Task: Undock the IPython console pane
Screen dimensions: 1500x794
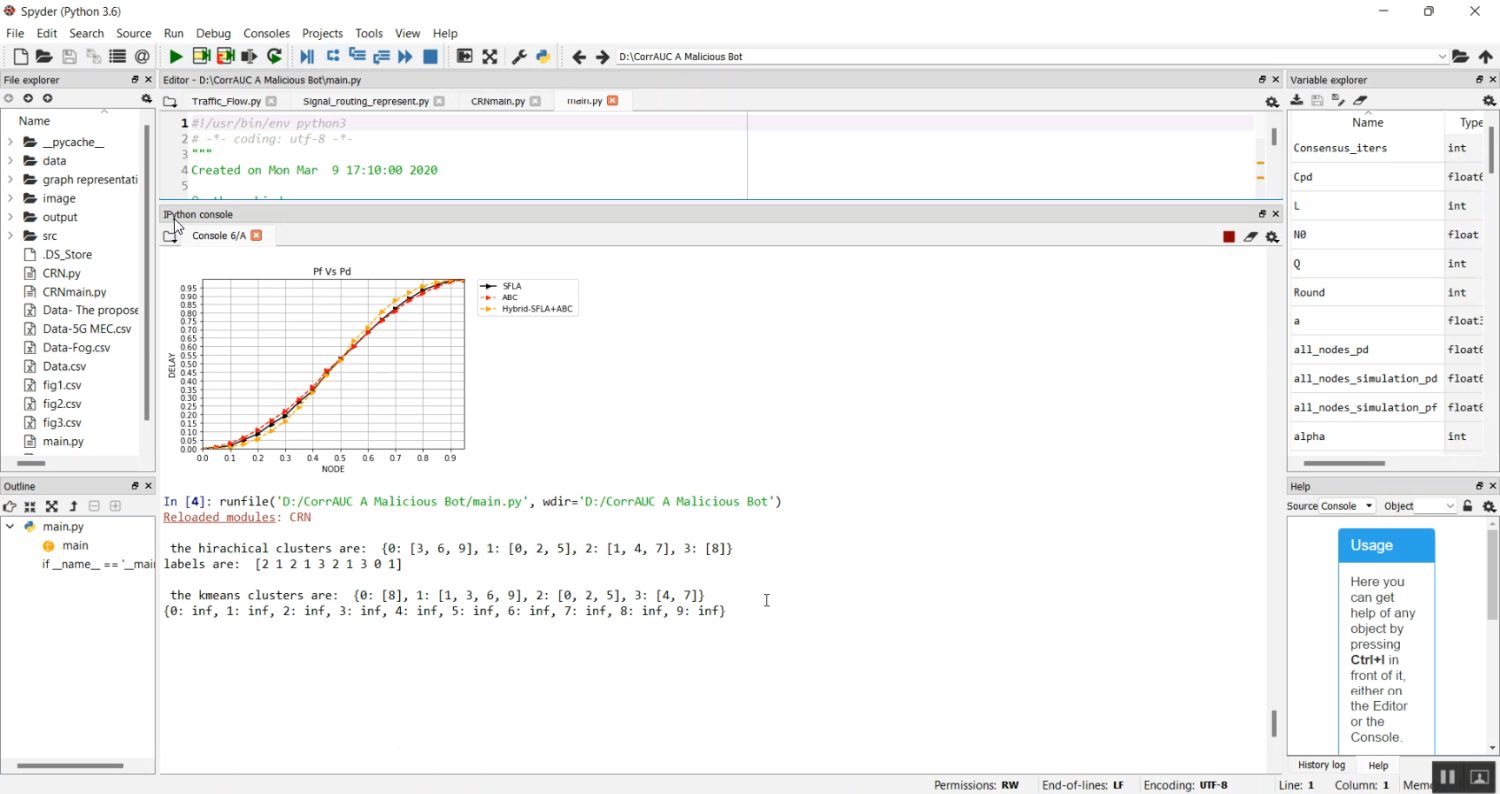Action: pos(1262,214)
